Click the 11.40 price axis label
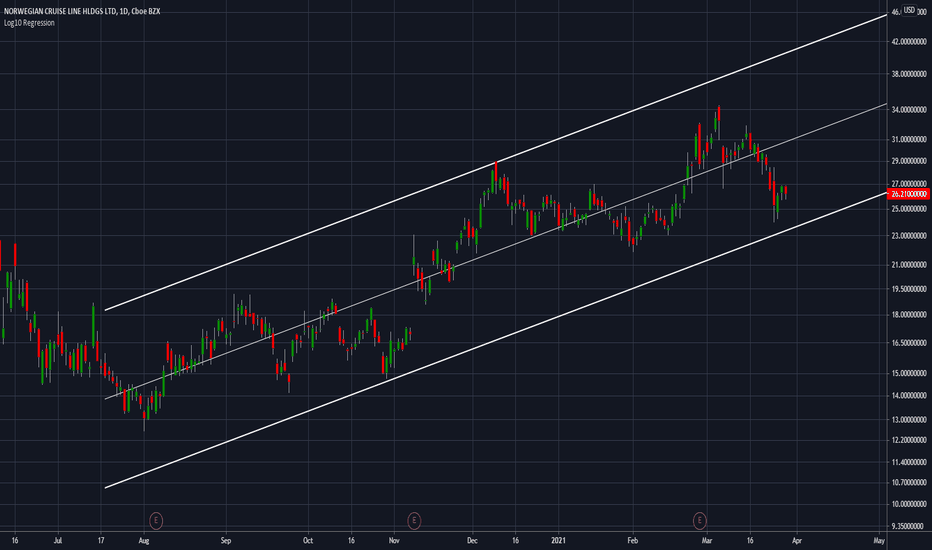This screenshot has width=932, height=550. click(909, 462)
